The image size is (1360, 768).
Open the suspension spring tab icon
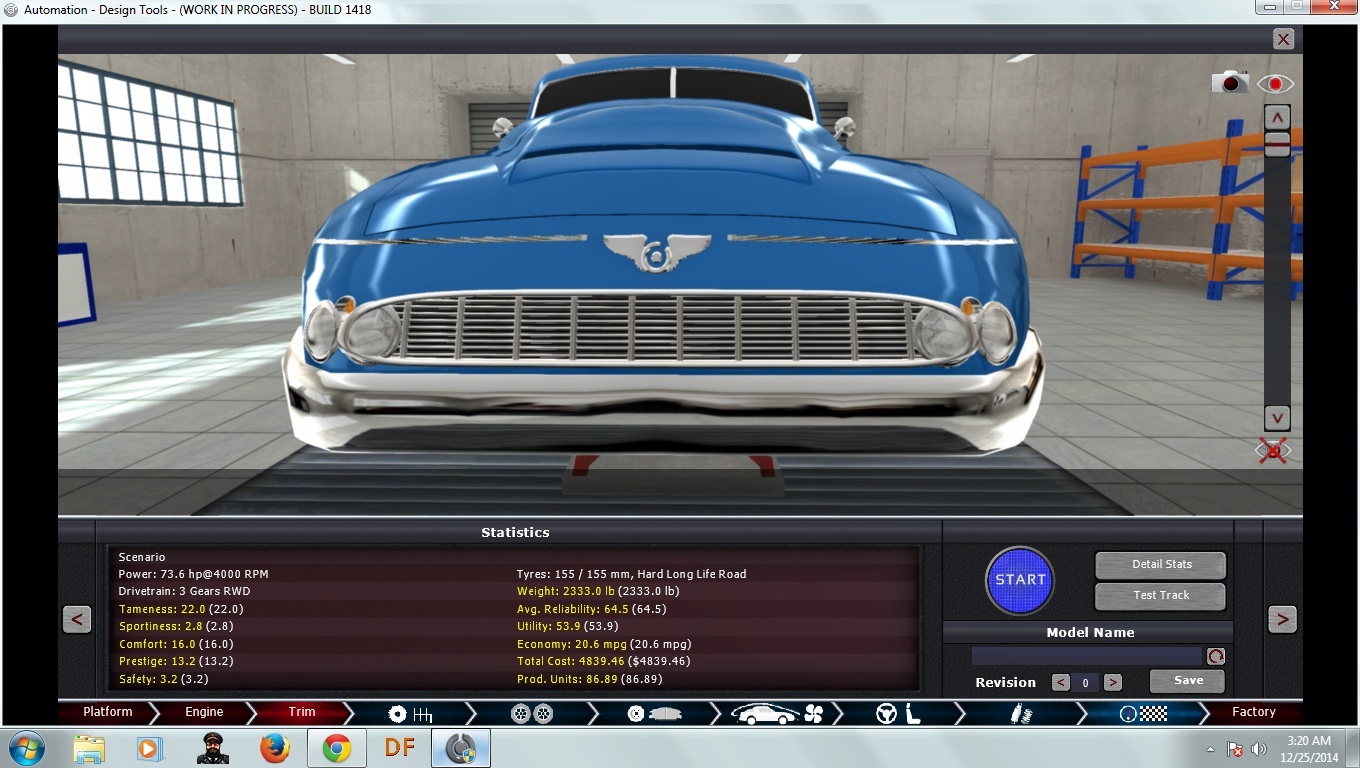click(1019, 713)
